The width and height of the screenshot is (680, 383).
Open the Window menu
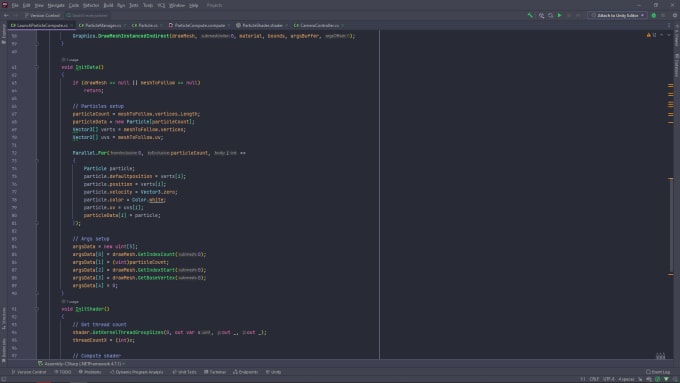coord(177,5)
